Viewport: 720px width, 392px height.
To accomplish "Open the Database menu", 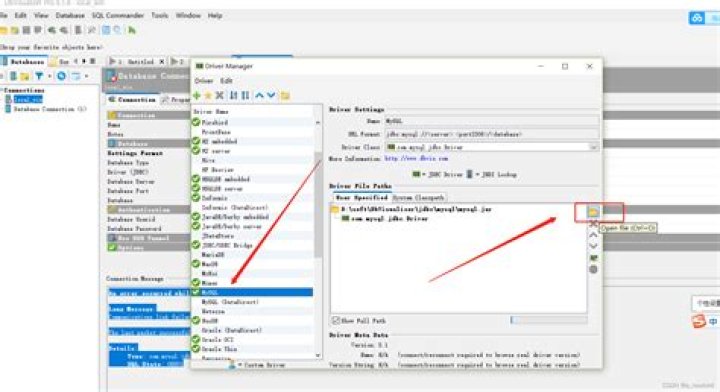I will pos(70,15).
